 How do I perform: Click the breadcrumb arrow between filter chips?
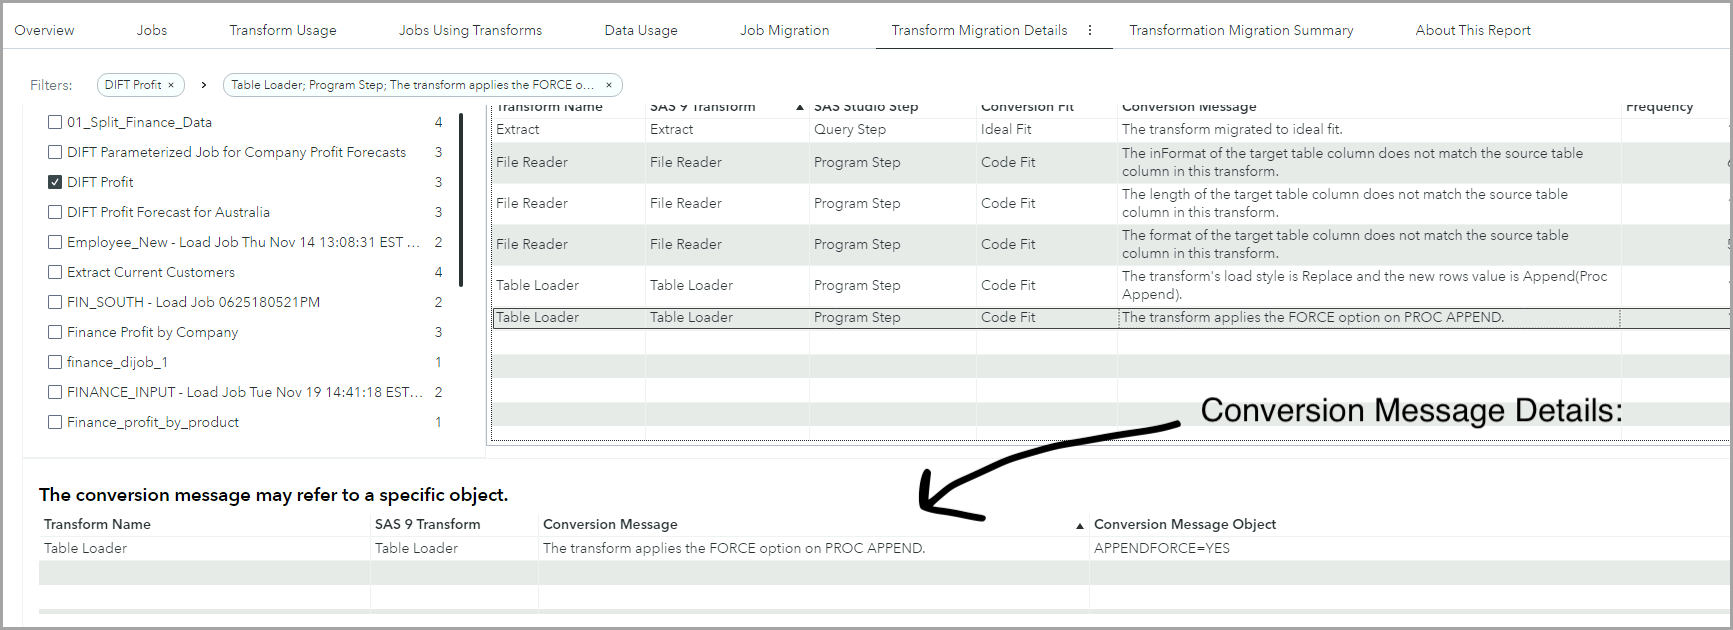click(204, 85)
